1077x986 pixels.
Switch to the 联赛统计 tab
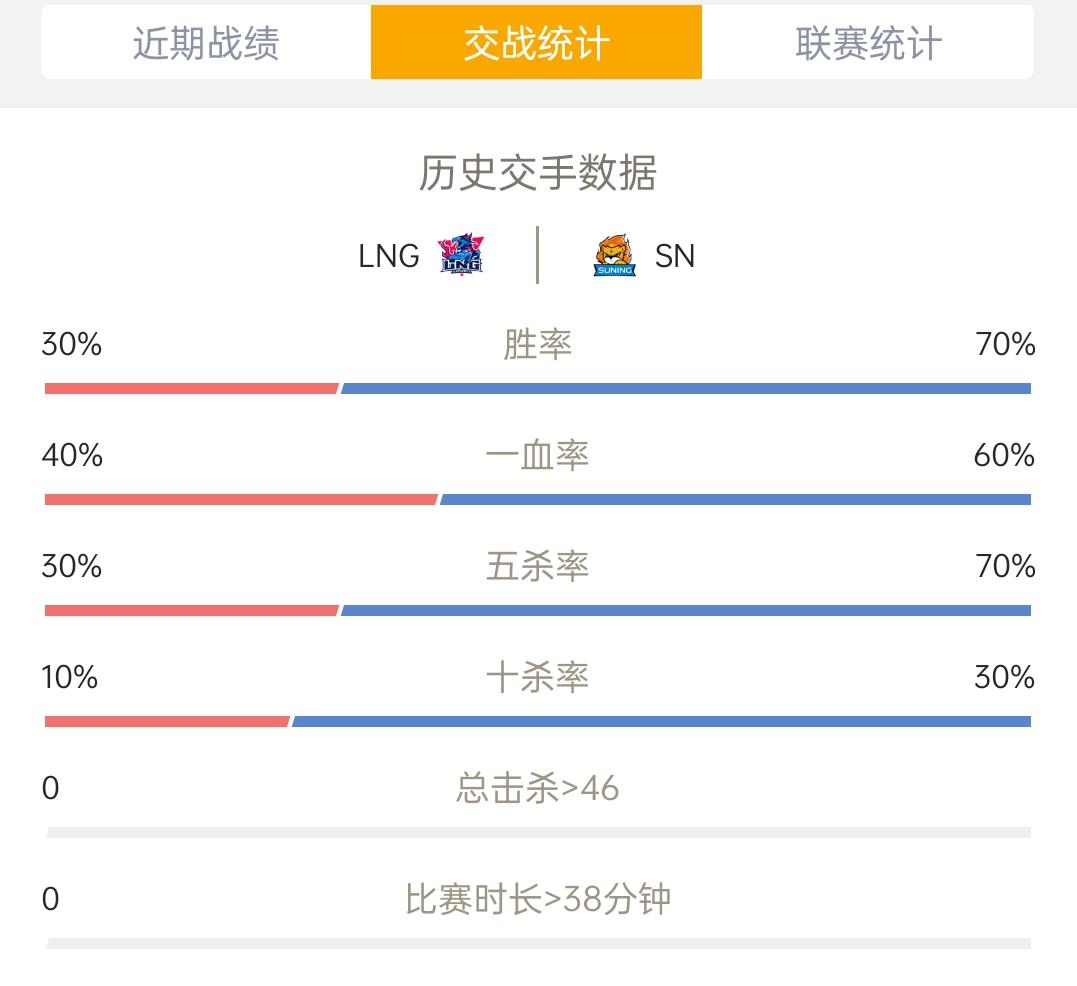[x=868, y=43]
